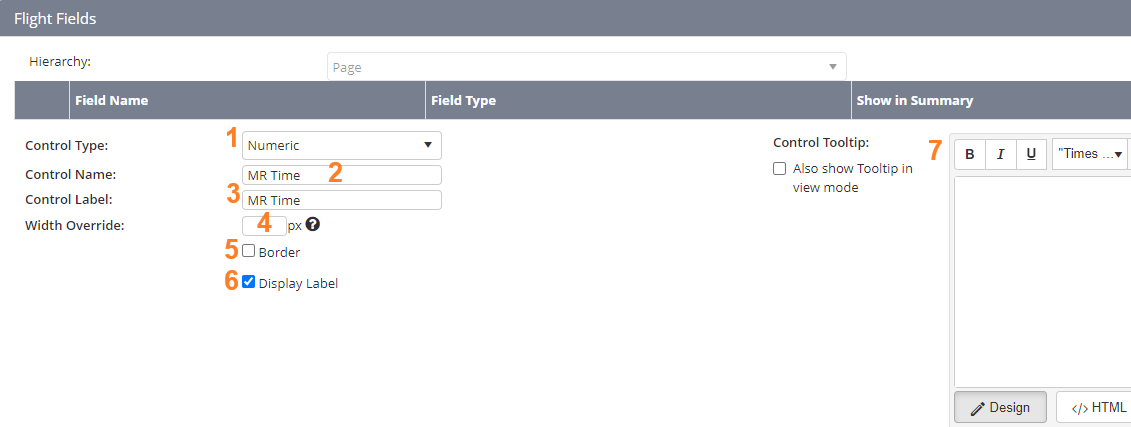Toggle bold formatting in tooltip editor
This screenshot has height=427, width=1131.
970,155
